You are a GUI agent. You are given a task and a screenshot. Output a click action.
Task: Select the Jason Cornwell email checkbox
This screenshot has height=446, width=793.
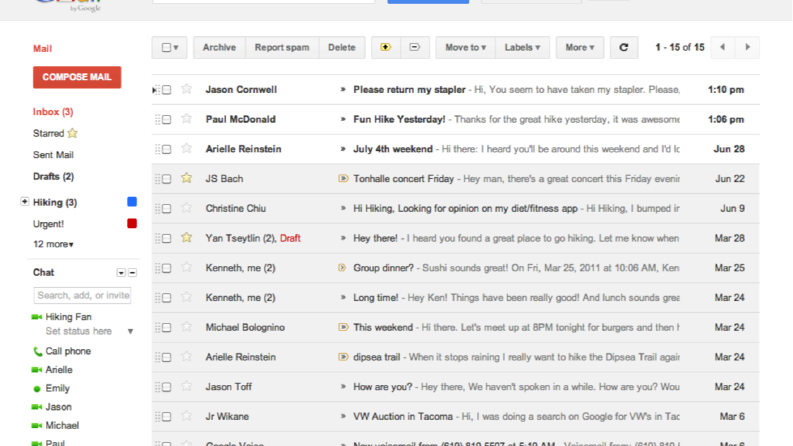[166, 90]
